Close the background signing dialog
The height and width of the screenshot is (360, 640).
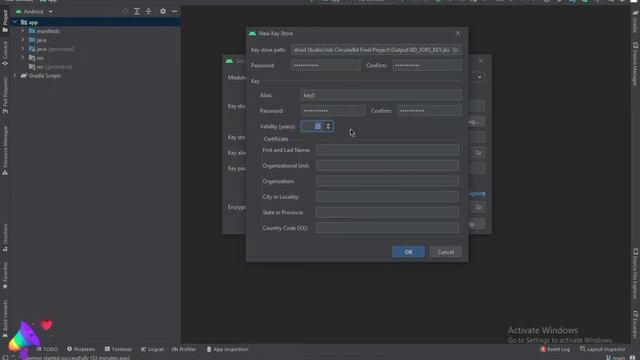[x=481, y=61]
